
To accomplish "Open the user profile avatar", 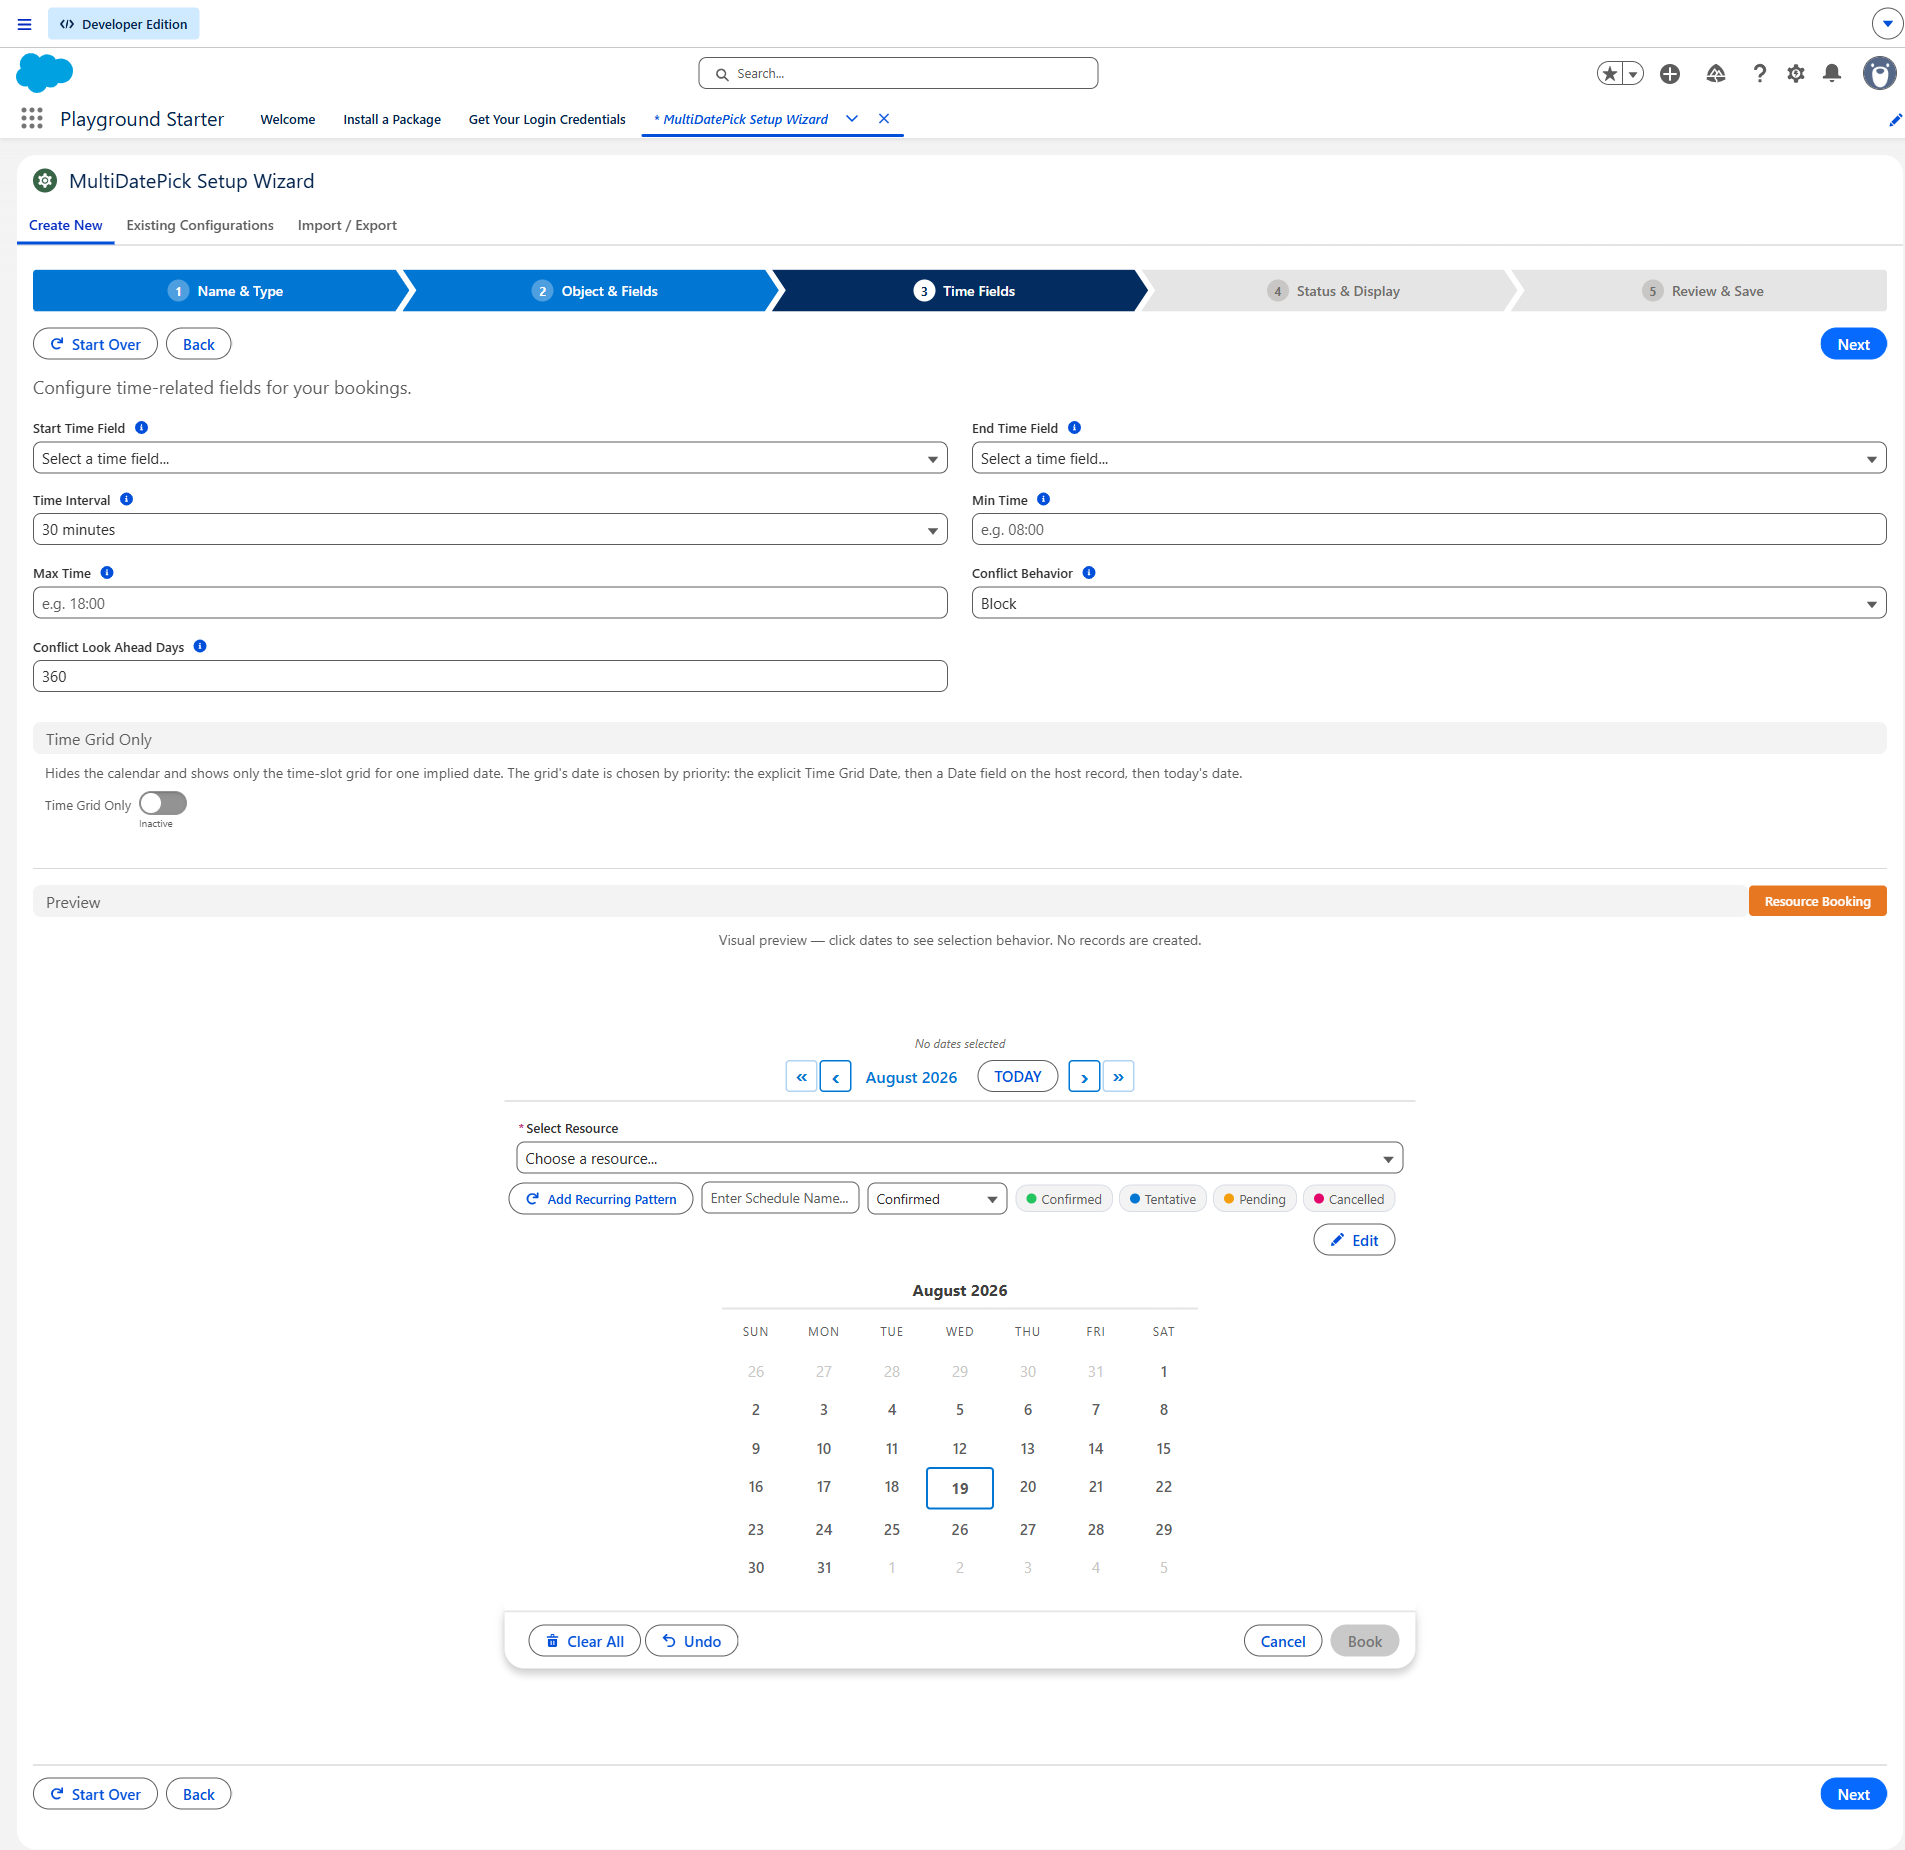I will click(x=1880, y=73).
